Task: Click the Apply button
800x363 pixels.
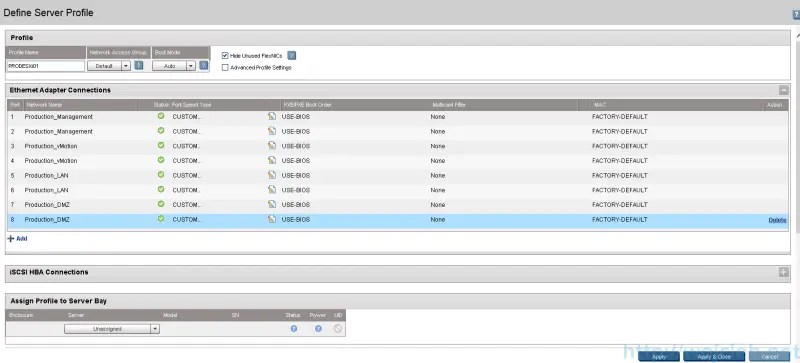Action: click(x=659, y=357)
